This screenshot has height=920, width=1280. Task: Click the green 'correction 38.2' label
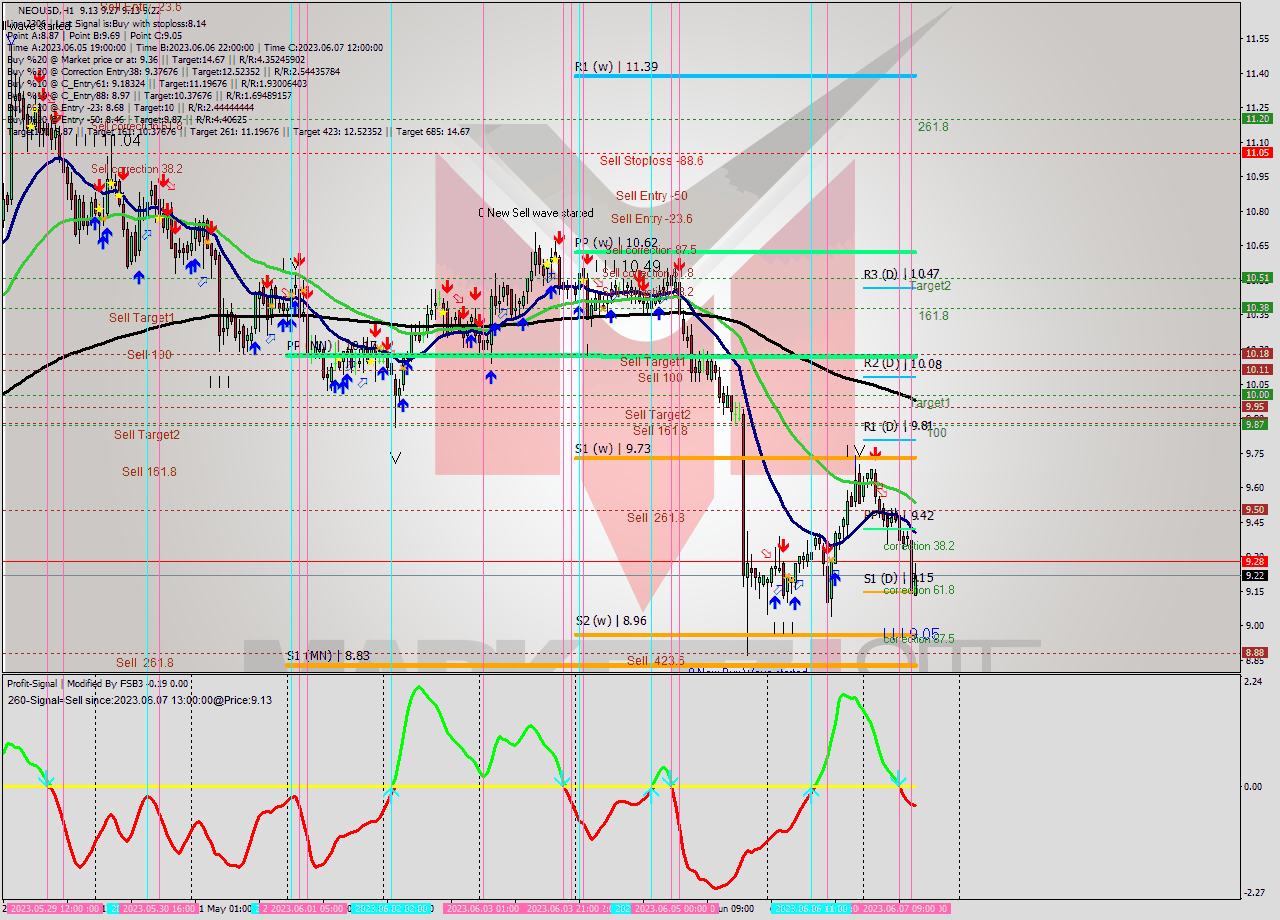pos(918,546)
